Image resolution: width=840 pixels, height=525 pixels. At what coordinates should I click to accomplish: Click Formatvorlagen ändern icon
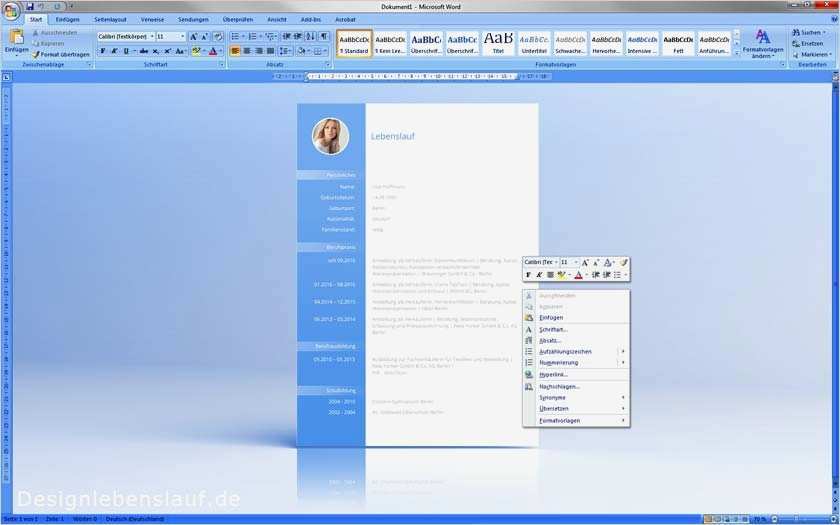(x=763, y=38)
